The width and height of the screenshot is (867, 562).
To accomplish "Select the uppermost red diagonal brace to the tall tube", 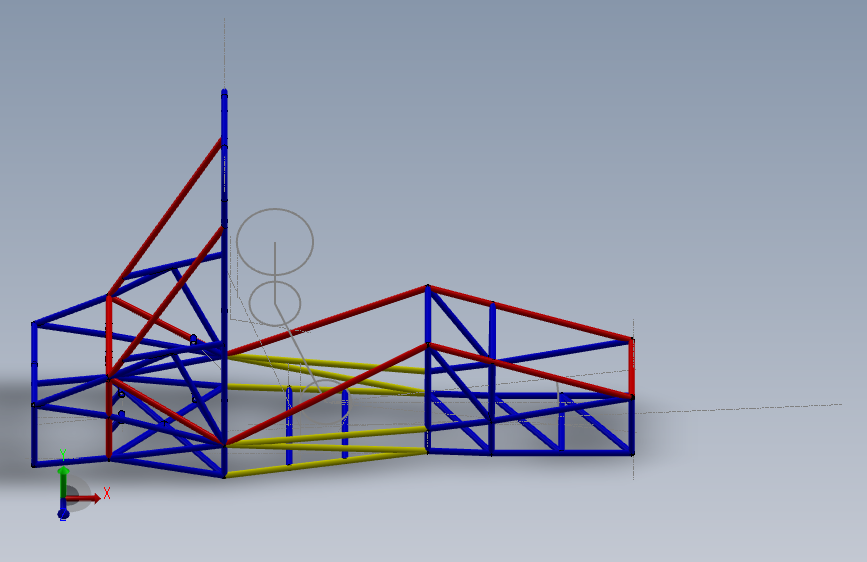I will (166, 216).
